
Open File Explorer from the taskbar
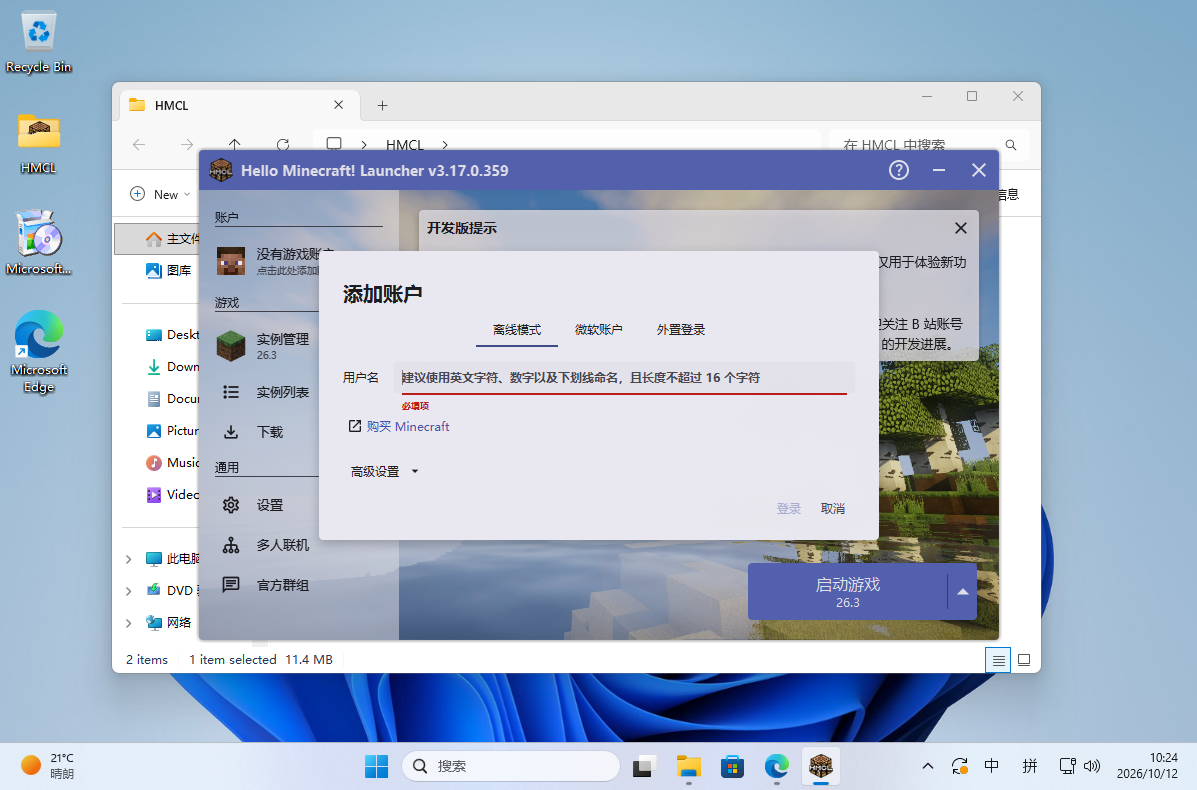click(x=689, y=766)
